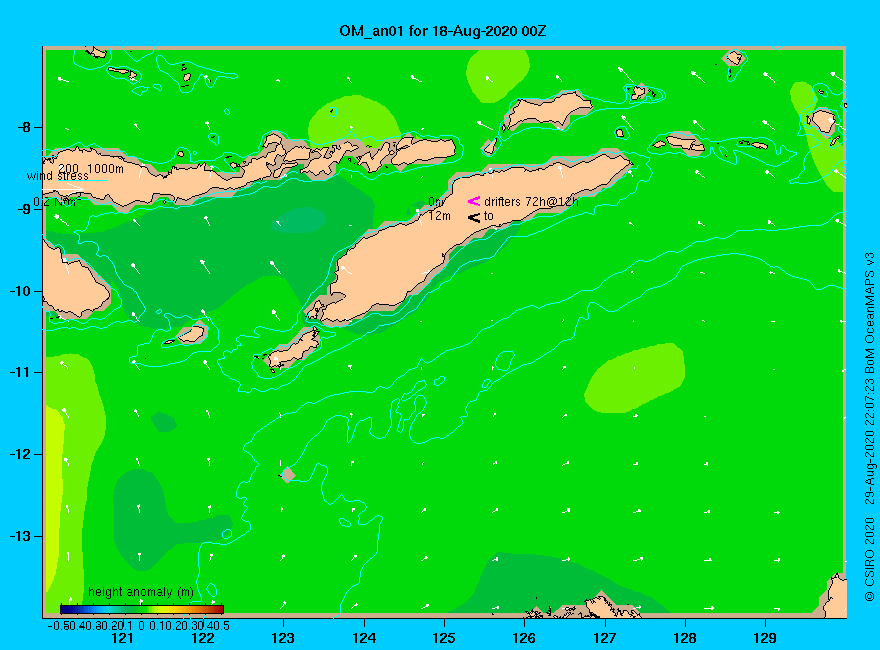Click the height anomaly color bar

pos(142,609)
